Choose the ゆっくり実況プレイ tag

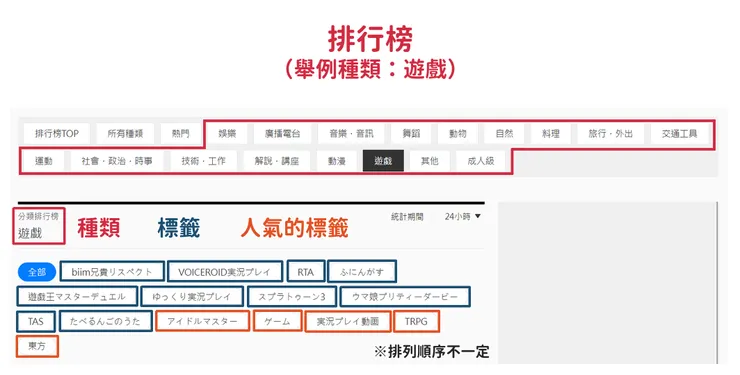pyautogui.click(x=192, y=297)
